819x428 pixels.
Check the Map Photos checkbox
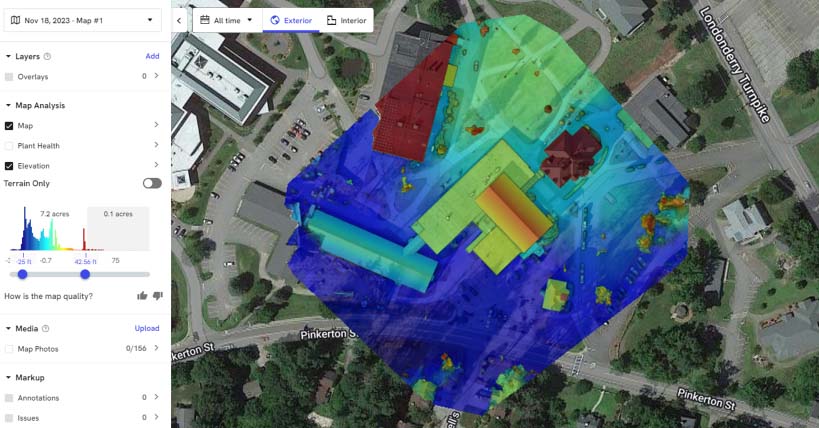point(9,349)
